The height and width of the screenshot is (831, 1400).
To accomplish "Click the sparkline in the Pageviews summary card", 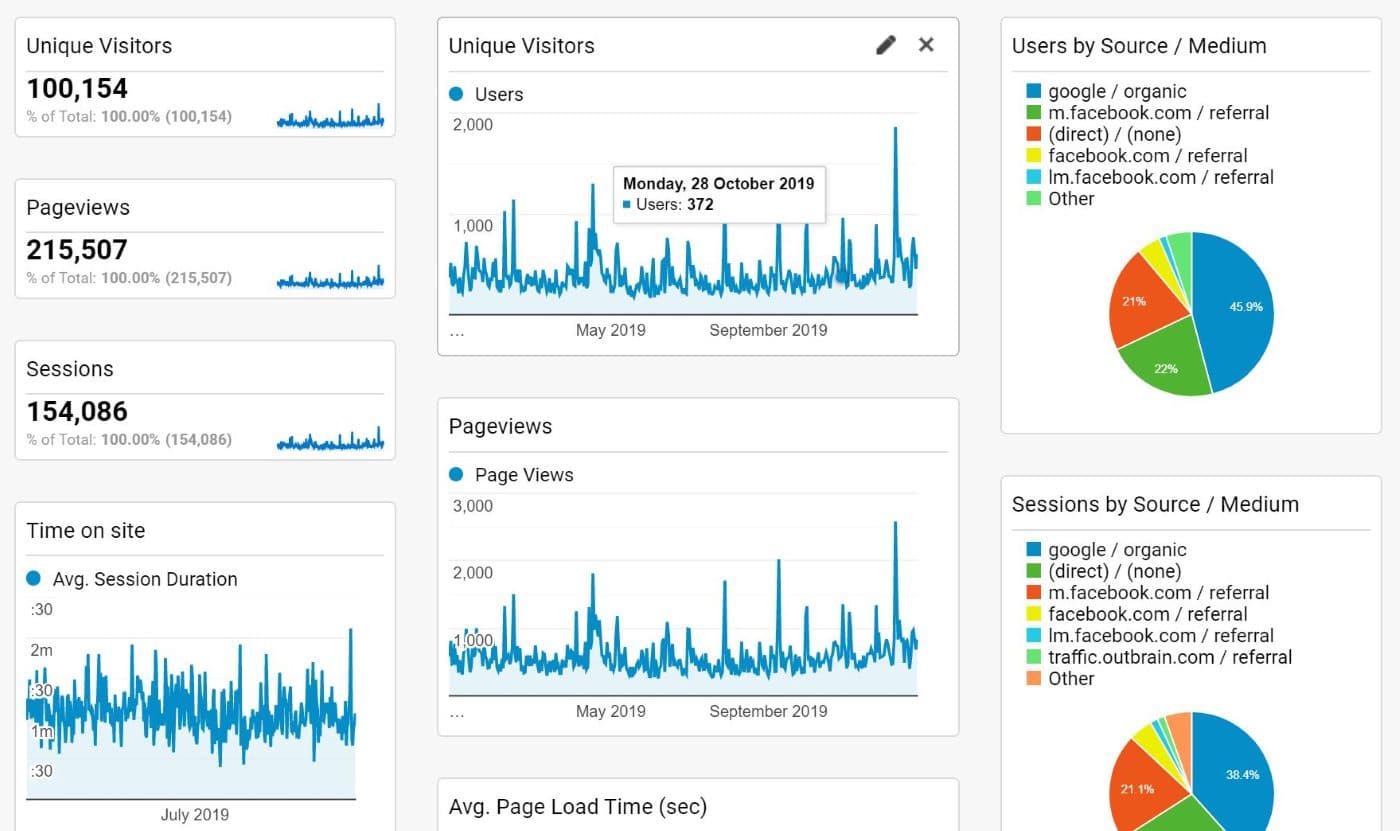I will pyautogui.click(x=330, y=279).
